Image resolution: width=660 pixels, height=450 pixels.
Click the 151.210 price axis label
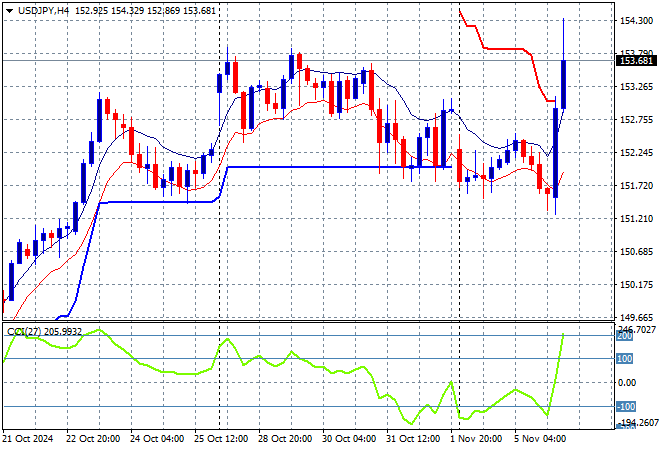[636, 218]
